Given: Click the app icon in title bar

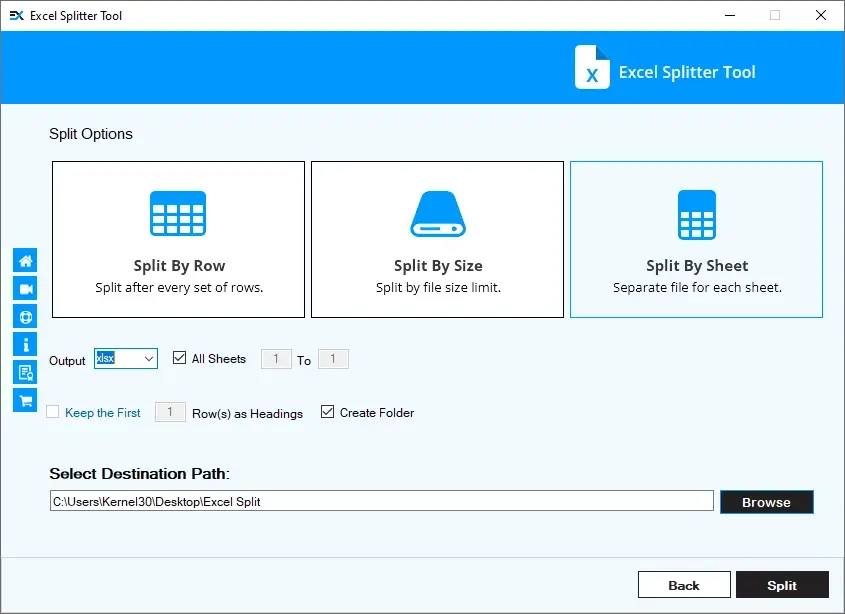Looking at the screenshot, I should click(16, 16).
